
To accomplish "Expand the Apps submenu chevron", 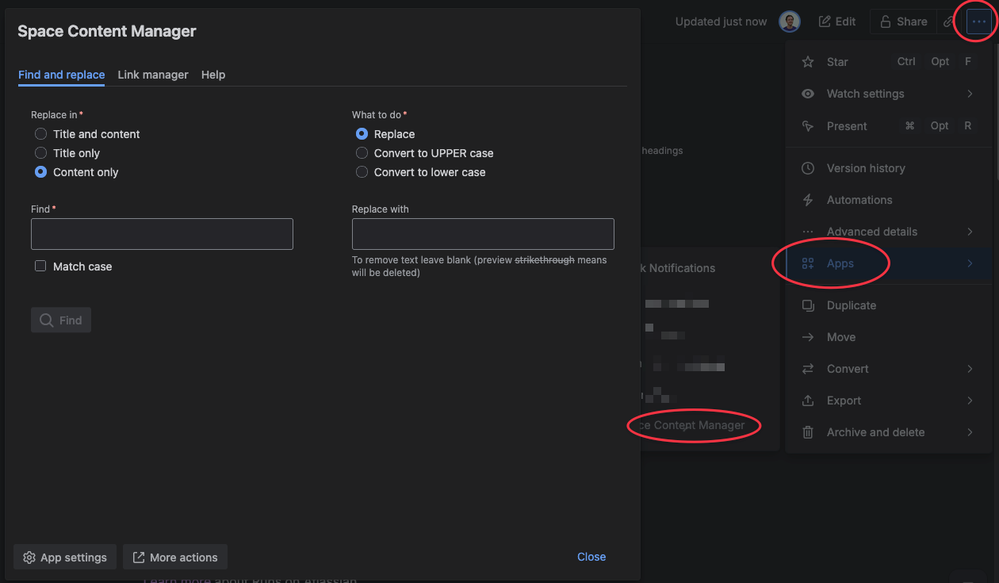I will 970,263.
